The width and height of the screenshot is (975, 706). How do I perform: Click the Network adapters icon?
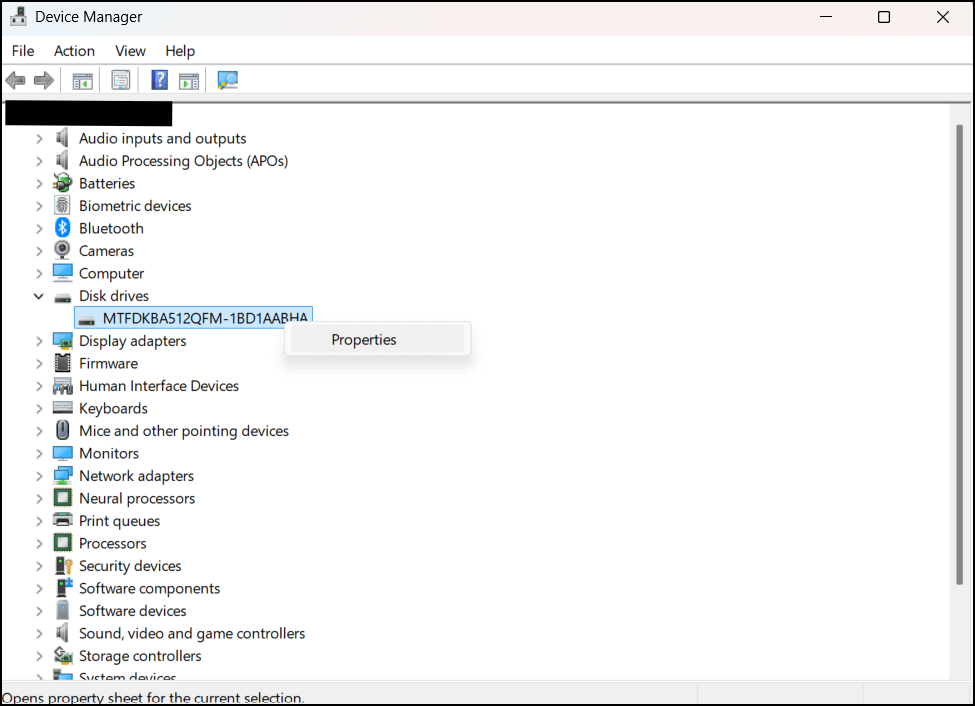pos(62,475)
